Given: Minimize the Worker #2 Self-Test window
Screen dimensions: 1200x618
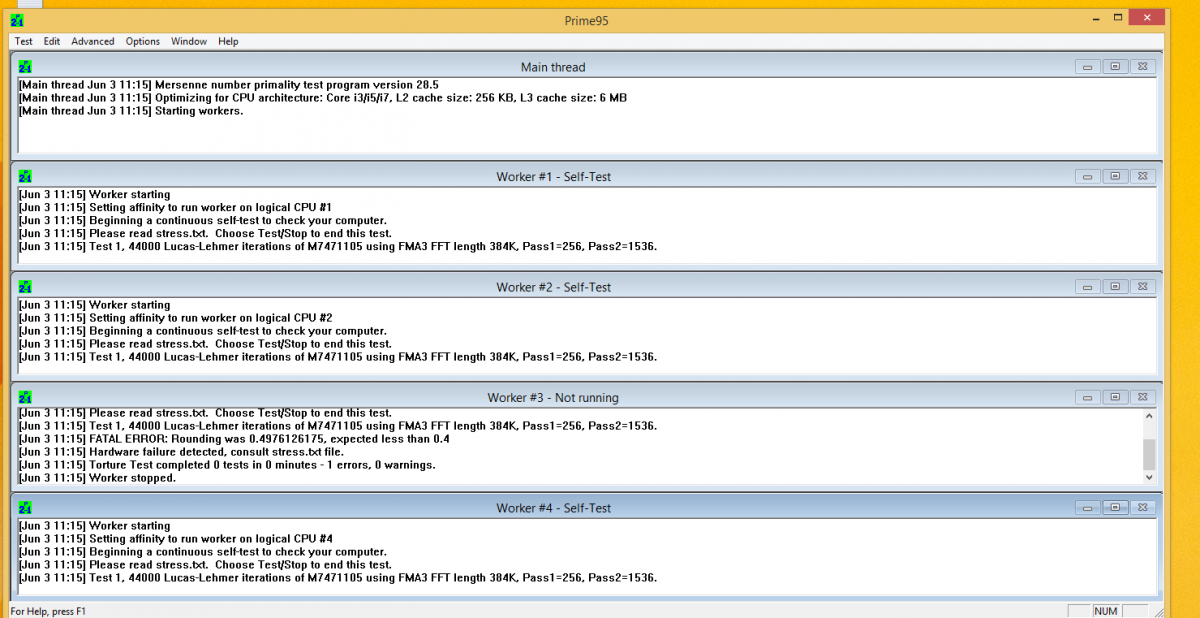Looking at the screenshot, I should pyautogui.click(x=1089, y=287).
